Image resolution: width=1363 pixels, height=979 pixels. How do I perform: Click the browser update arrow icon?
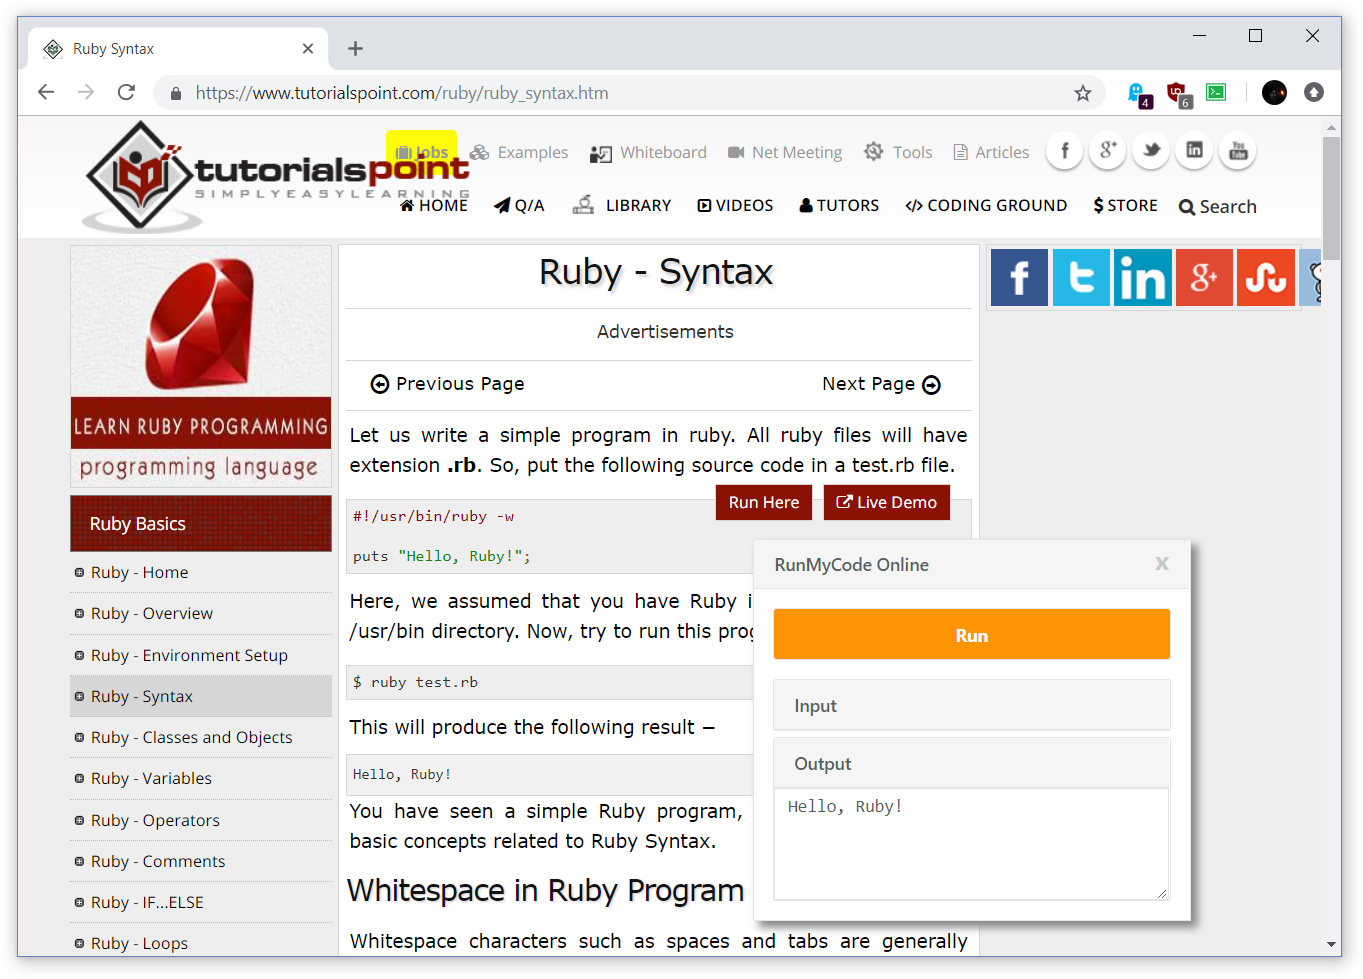(1314, 93)
